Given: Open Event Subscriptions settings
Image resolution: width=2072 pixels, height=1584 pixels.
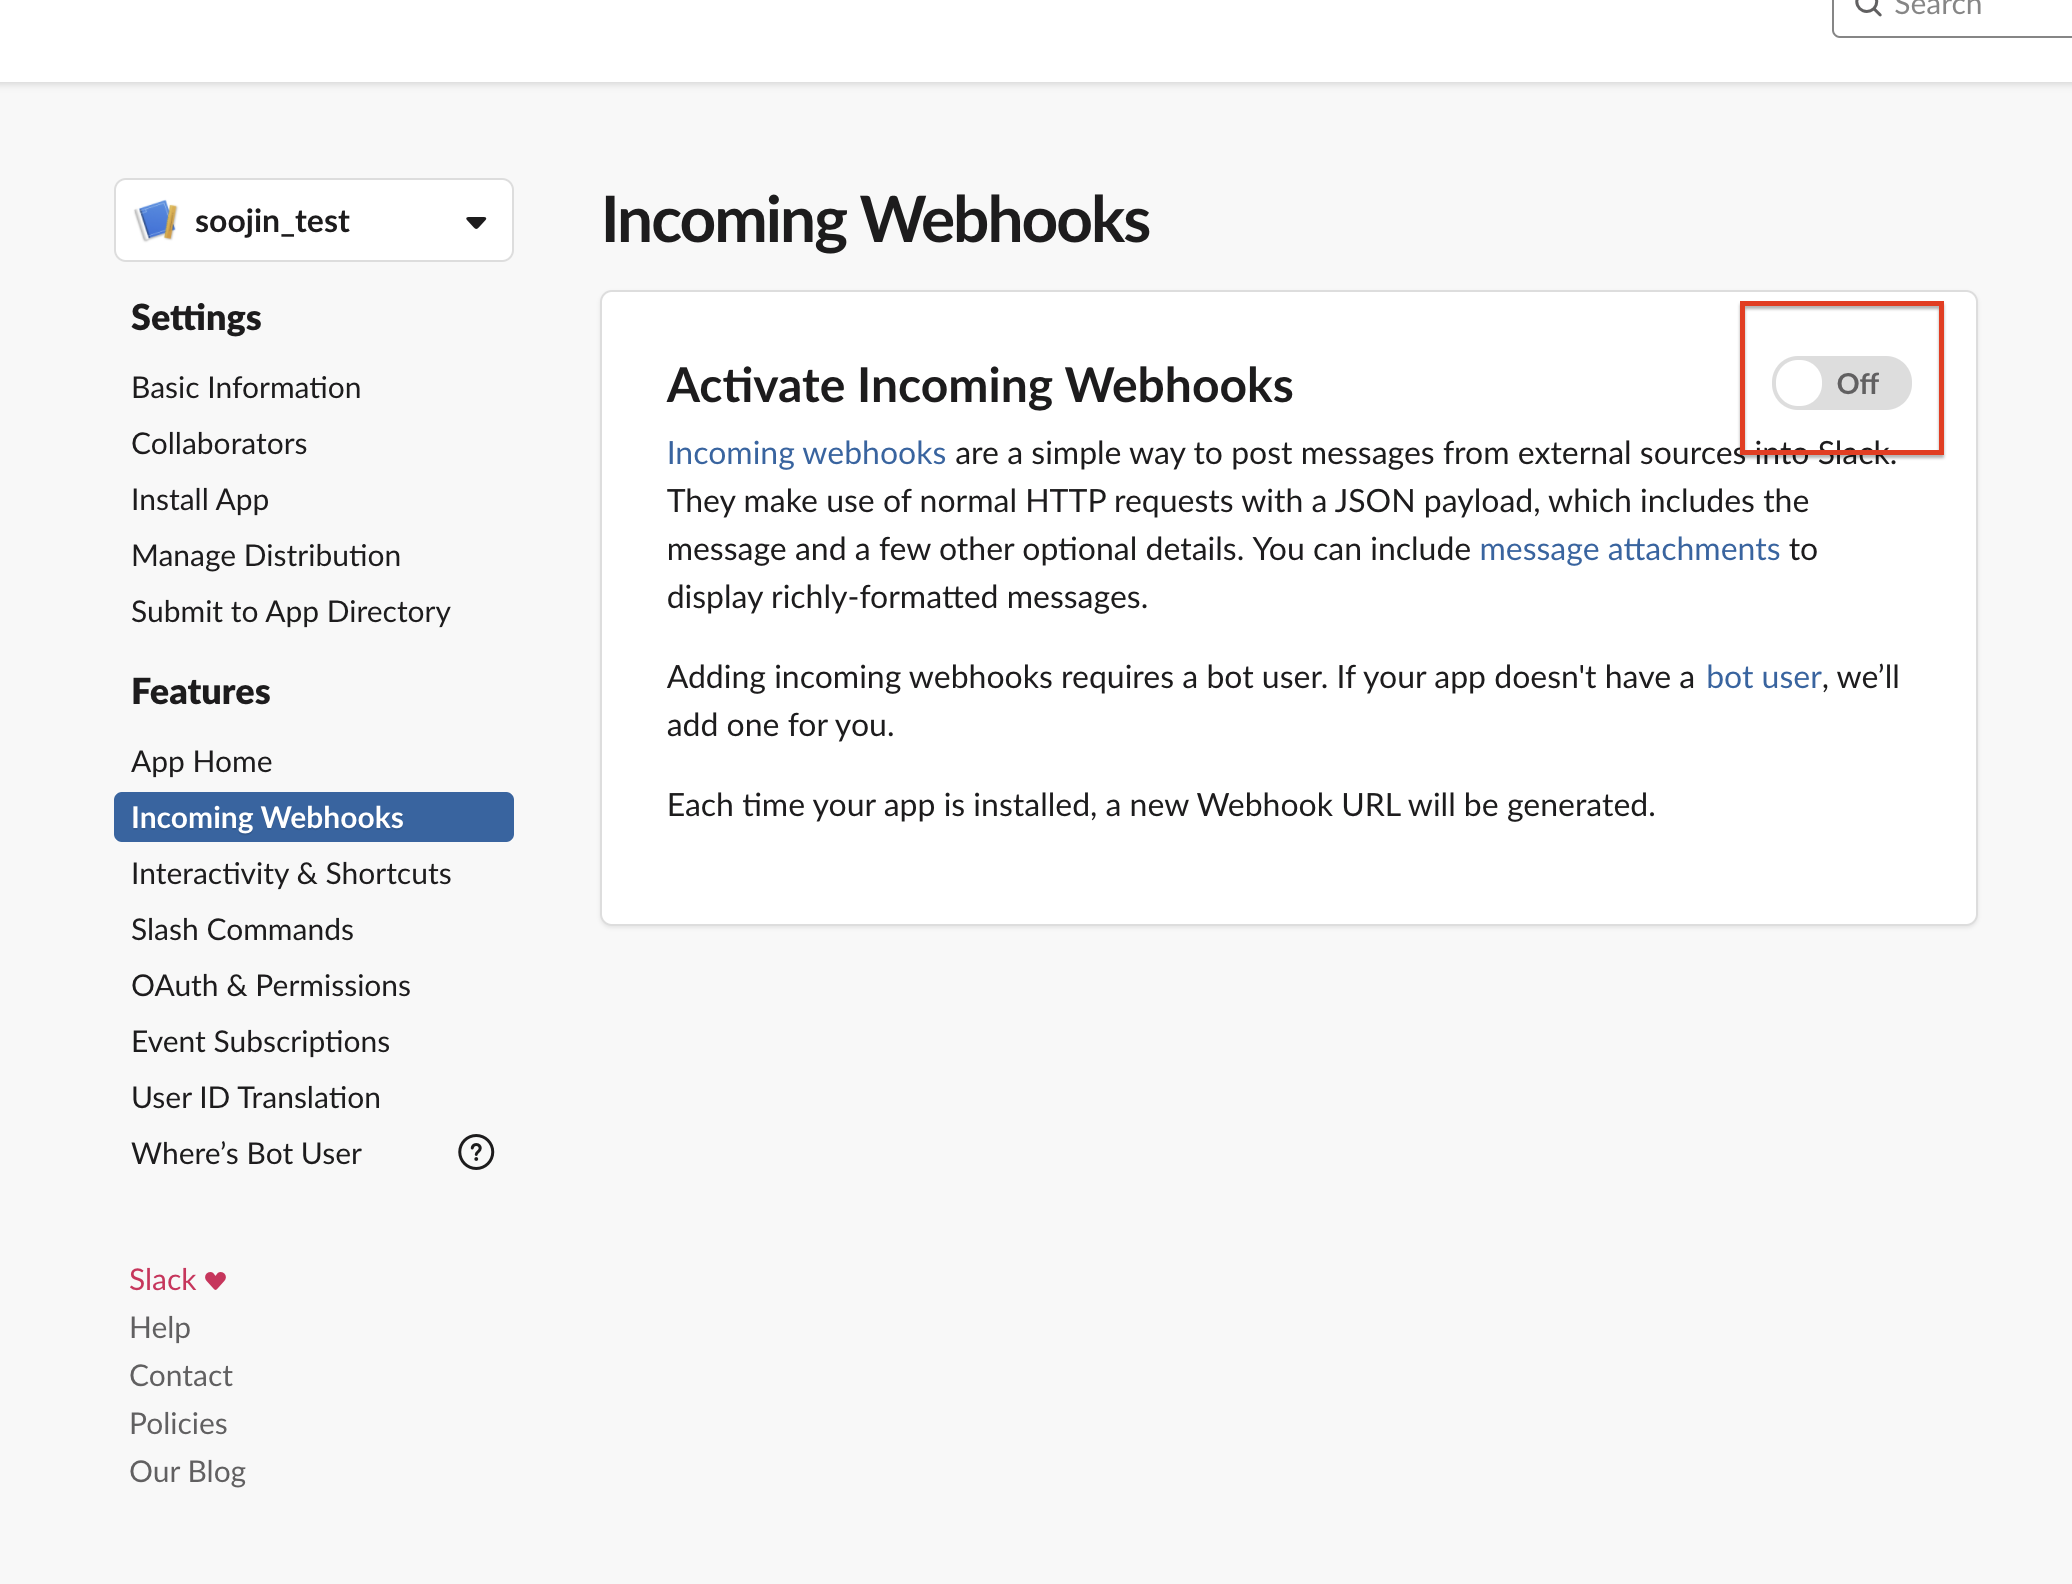Looking at the screenshot, I should tap(260, 1042).
